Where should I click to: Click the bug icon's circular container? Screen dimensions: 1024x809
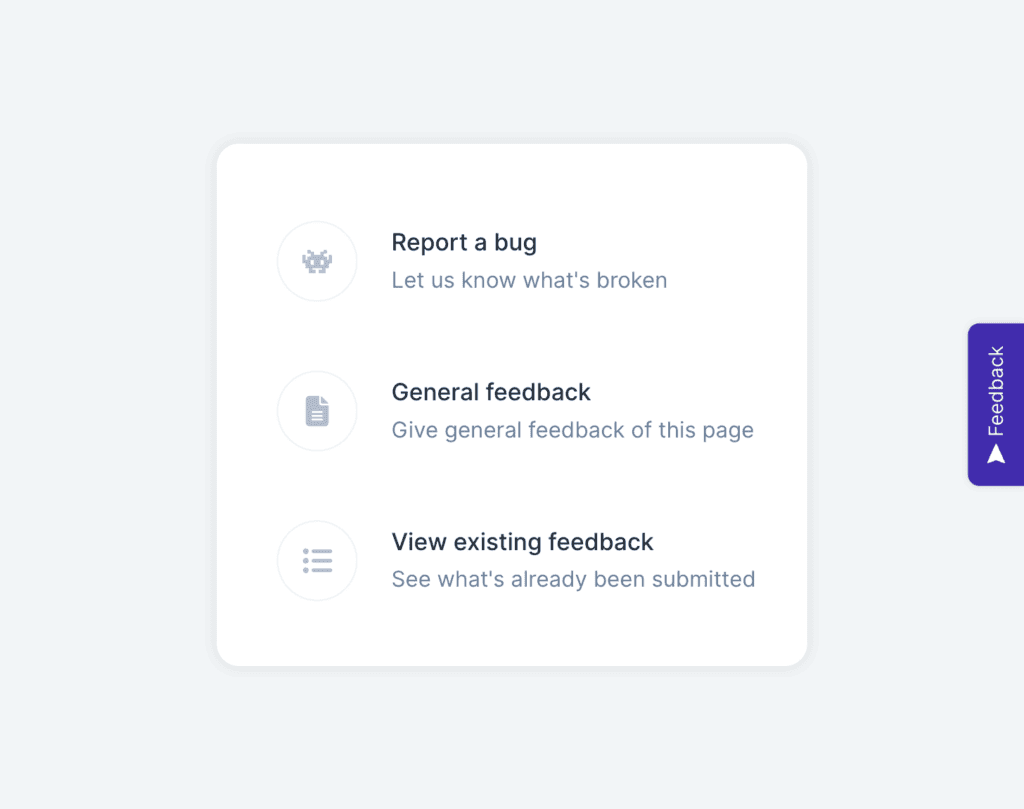click(x=317, y=261)
